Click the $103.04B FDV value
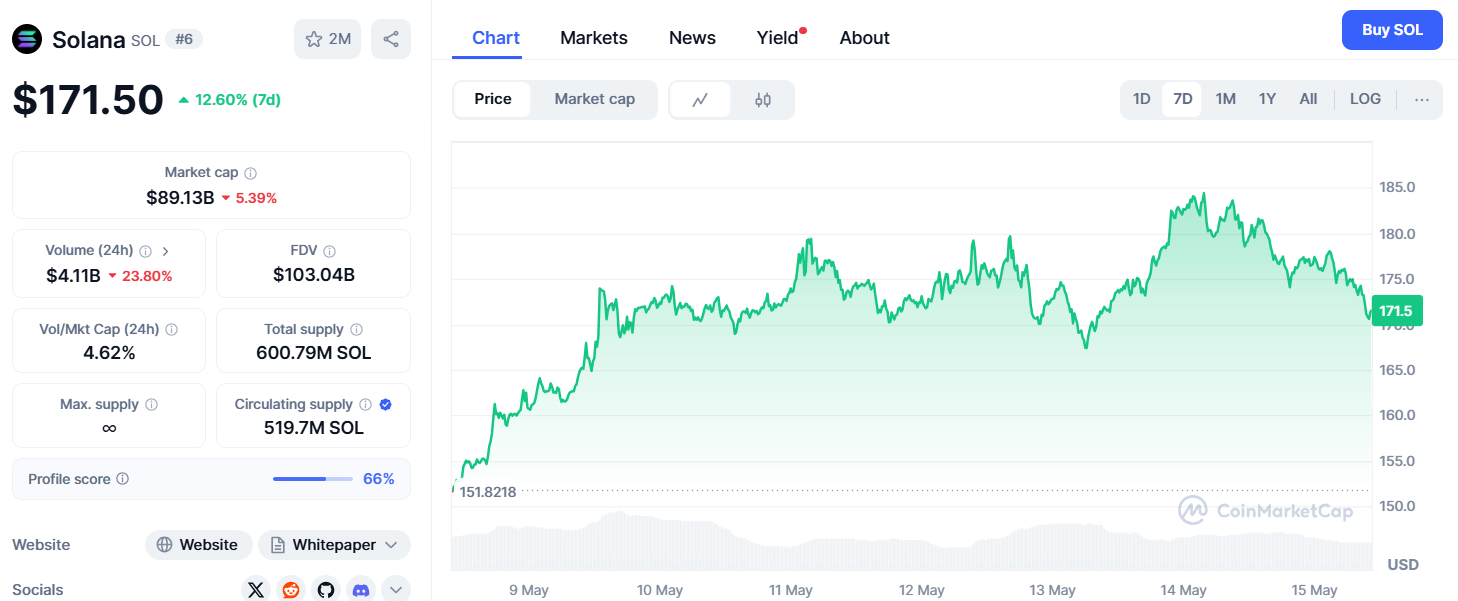Image resolution: width=1458 pixels, height=601 pixels. 314,275
